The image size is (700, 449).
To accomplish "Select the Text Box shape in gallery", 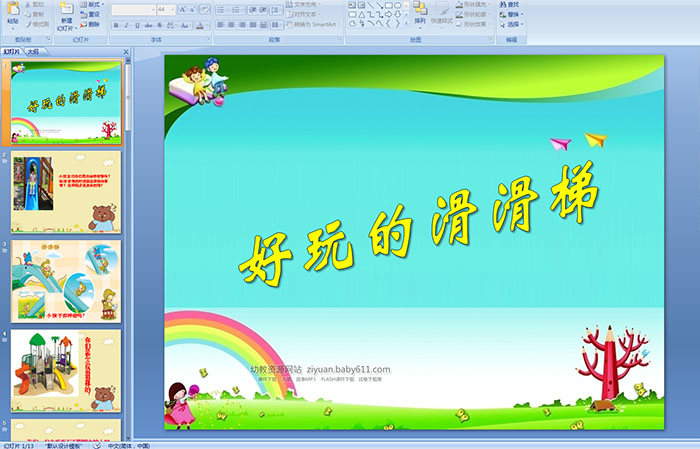I will tap(351, 5).
